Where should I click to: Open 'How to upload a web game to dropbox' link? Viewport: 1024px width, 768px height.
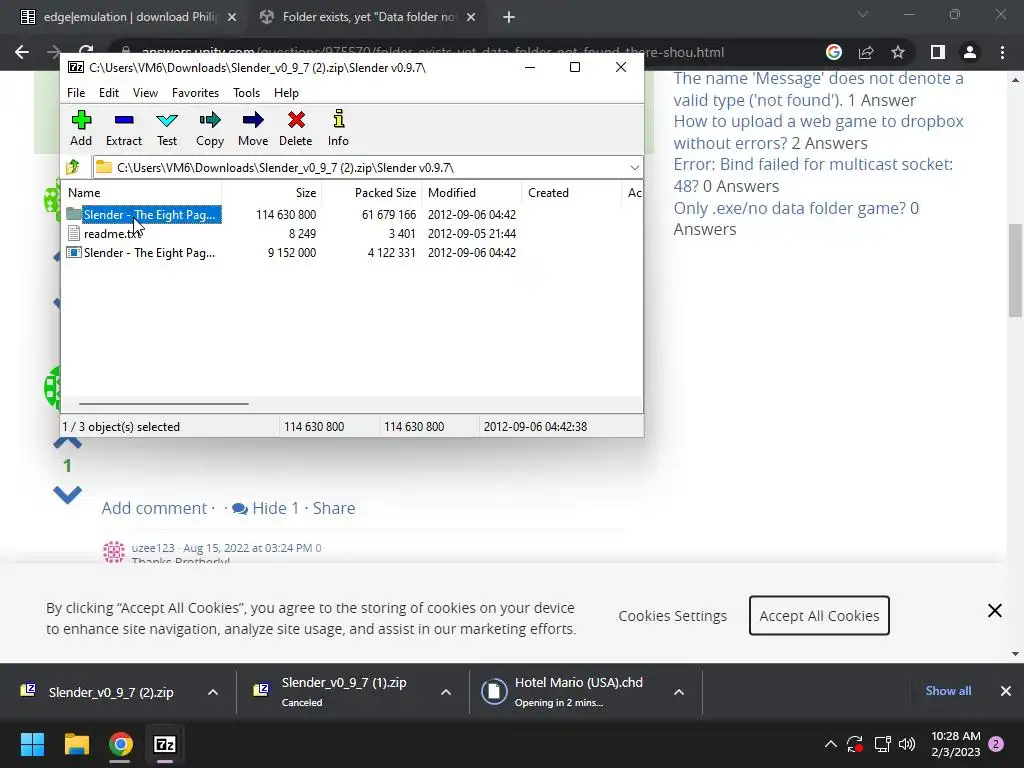(818, 132)
